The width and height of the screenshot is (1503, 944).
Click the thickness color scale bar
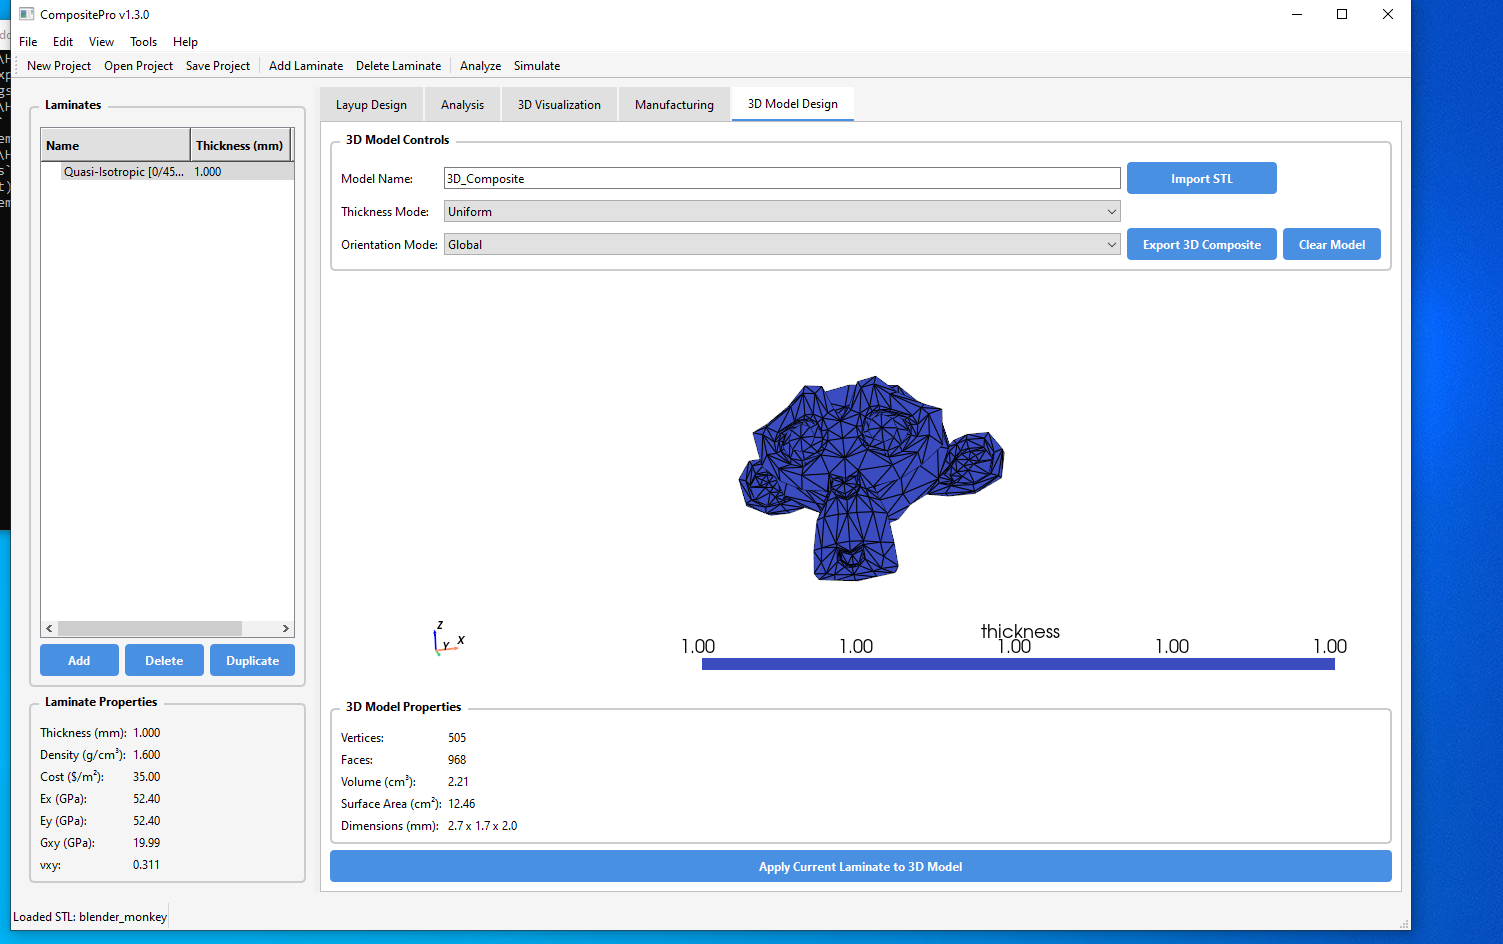click(1018, 664)
